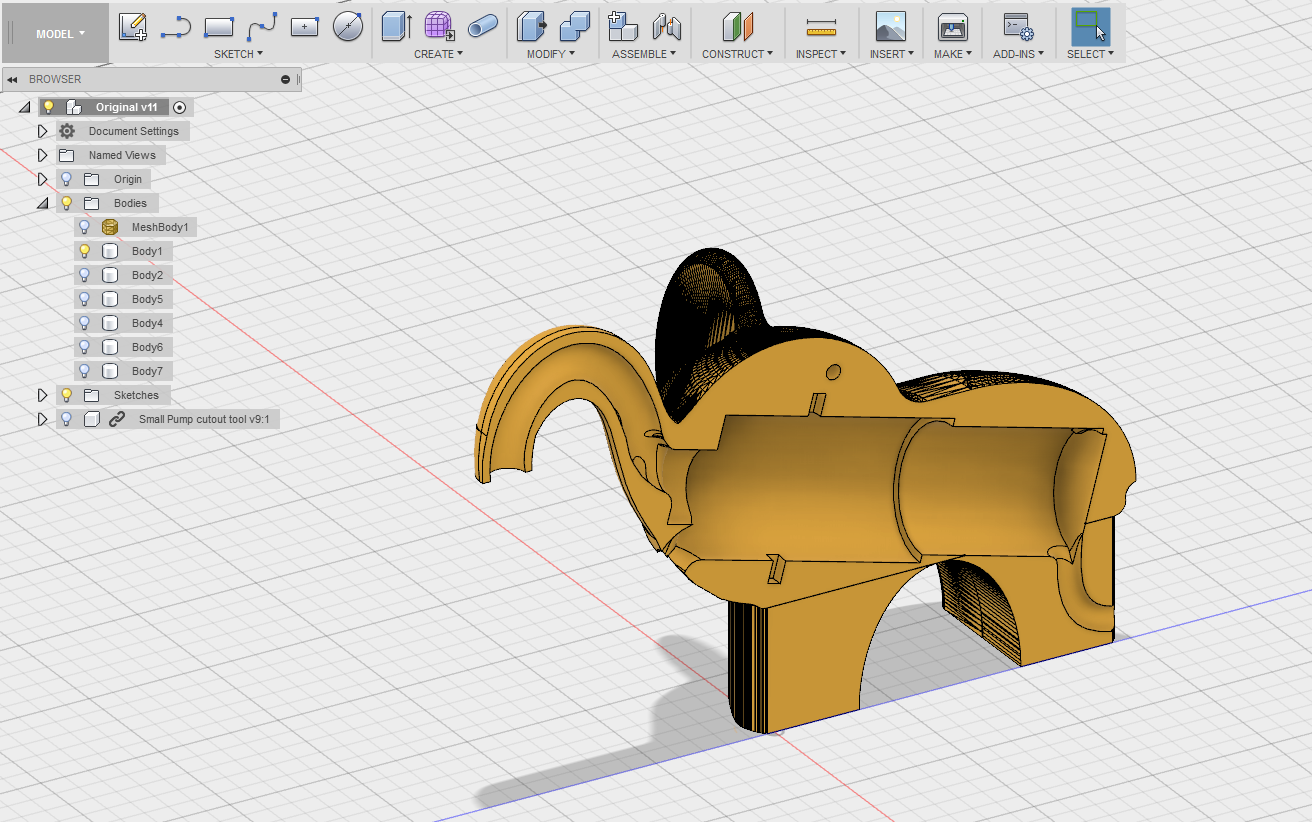Click the Insert image icon
This screenshot has width=1312, height=822.
point(890,27)
